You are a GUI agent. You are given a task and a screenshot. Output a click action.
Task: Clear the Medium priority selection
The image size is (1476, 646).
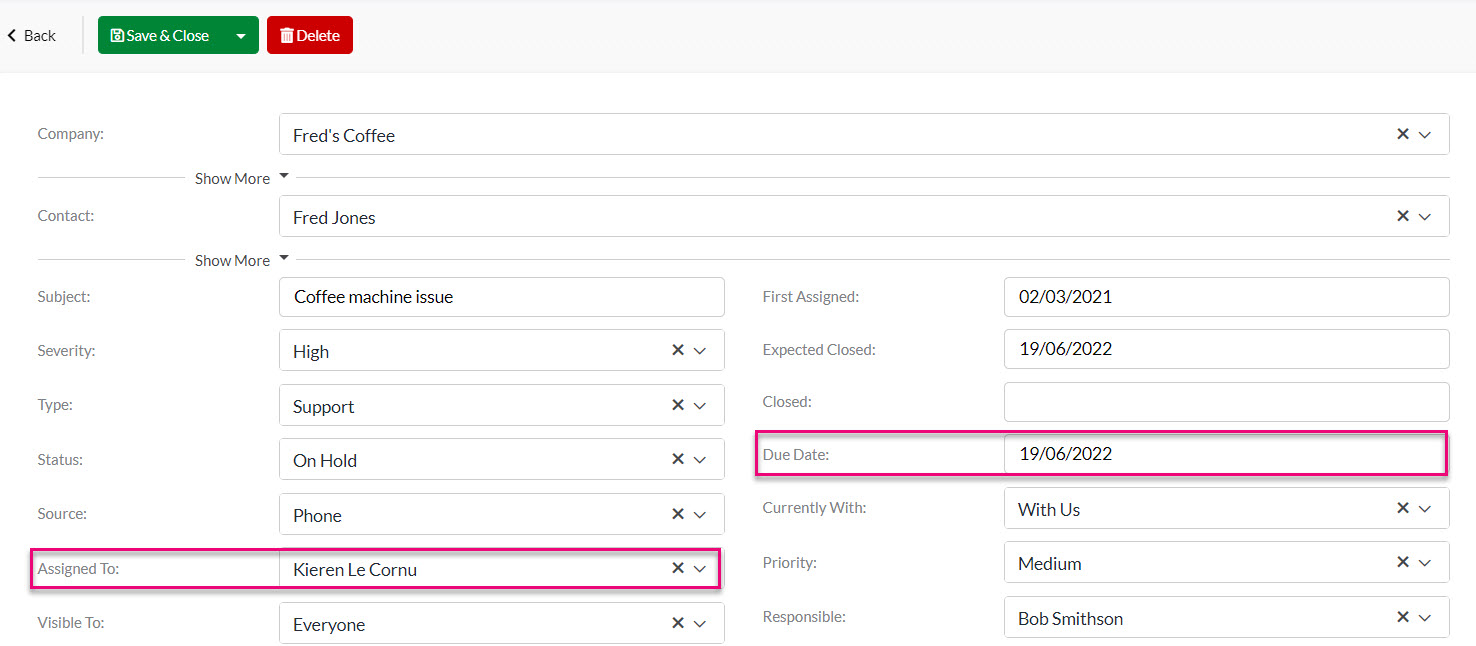tap(1403, 562)
